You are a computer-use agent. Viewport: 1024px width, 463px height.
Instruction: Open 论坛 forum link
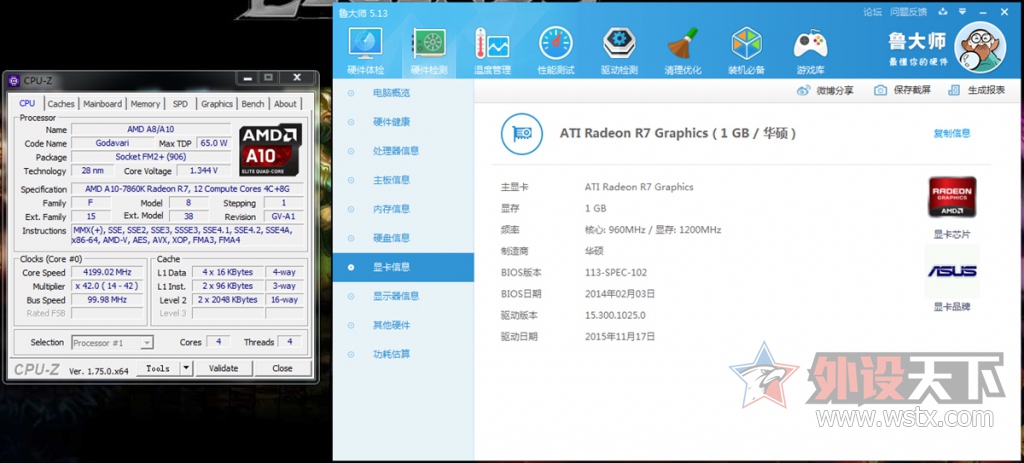click(872, 12)
